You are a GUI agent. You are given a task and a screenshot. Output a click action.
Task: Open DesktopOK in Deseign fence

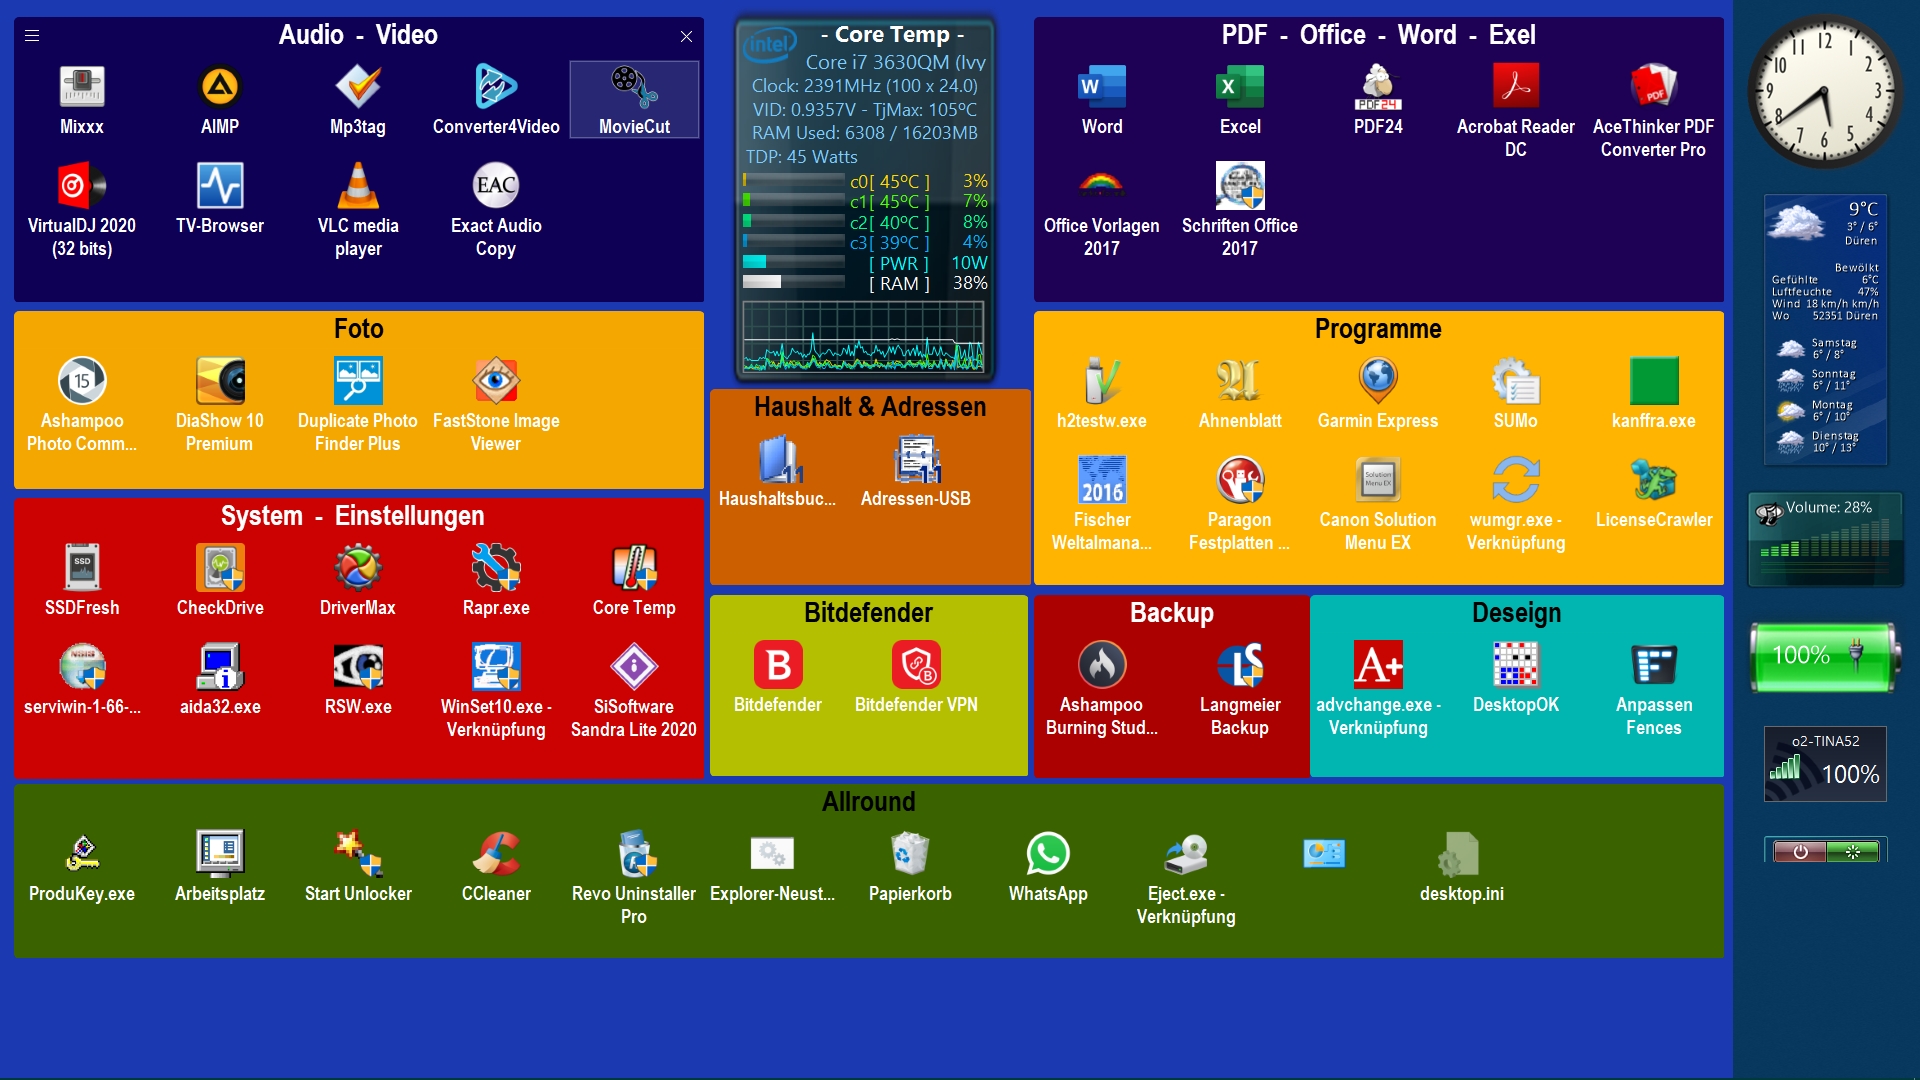(1515, 666)
